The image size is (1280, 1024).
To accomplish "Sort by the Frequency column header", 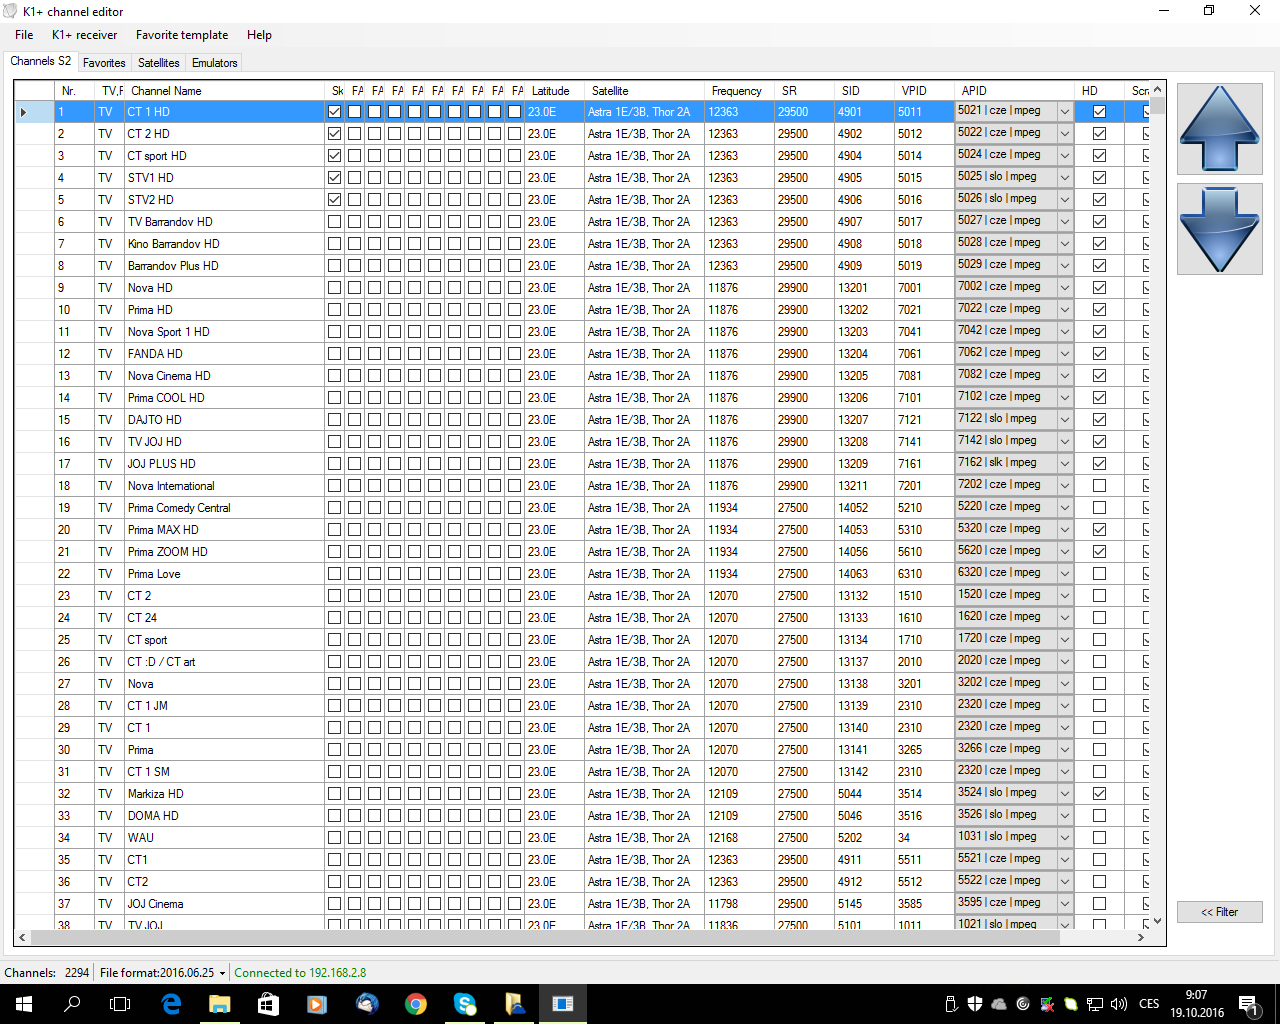I will (736, 91).
